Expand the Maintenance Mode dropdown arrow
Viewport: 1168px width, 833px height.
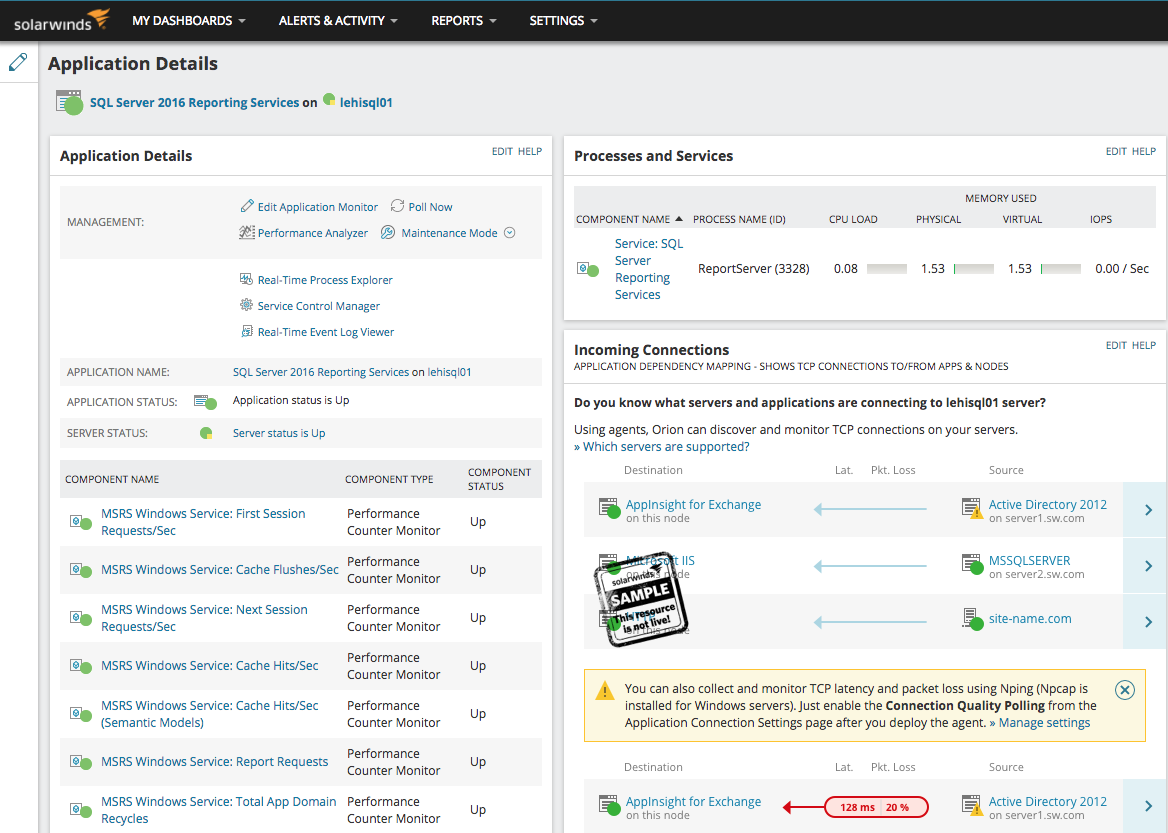510,232
